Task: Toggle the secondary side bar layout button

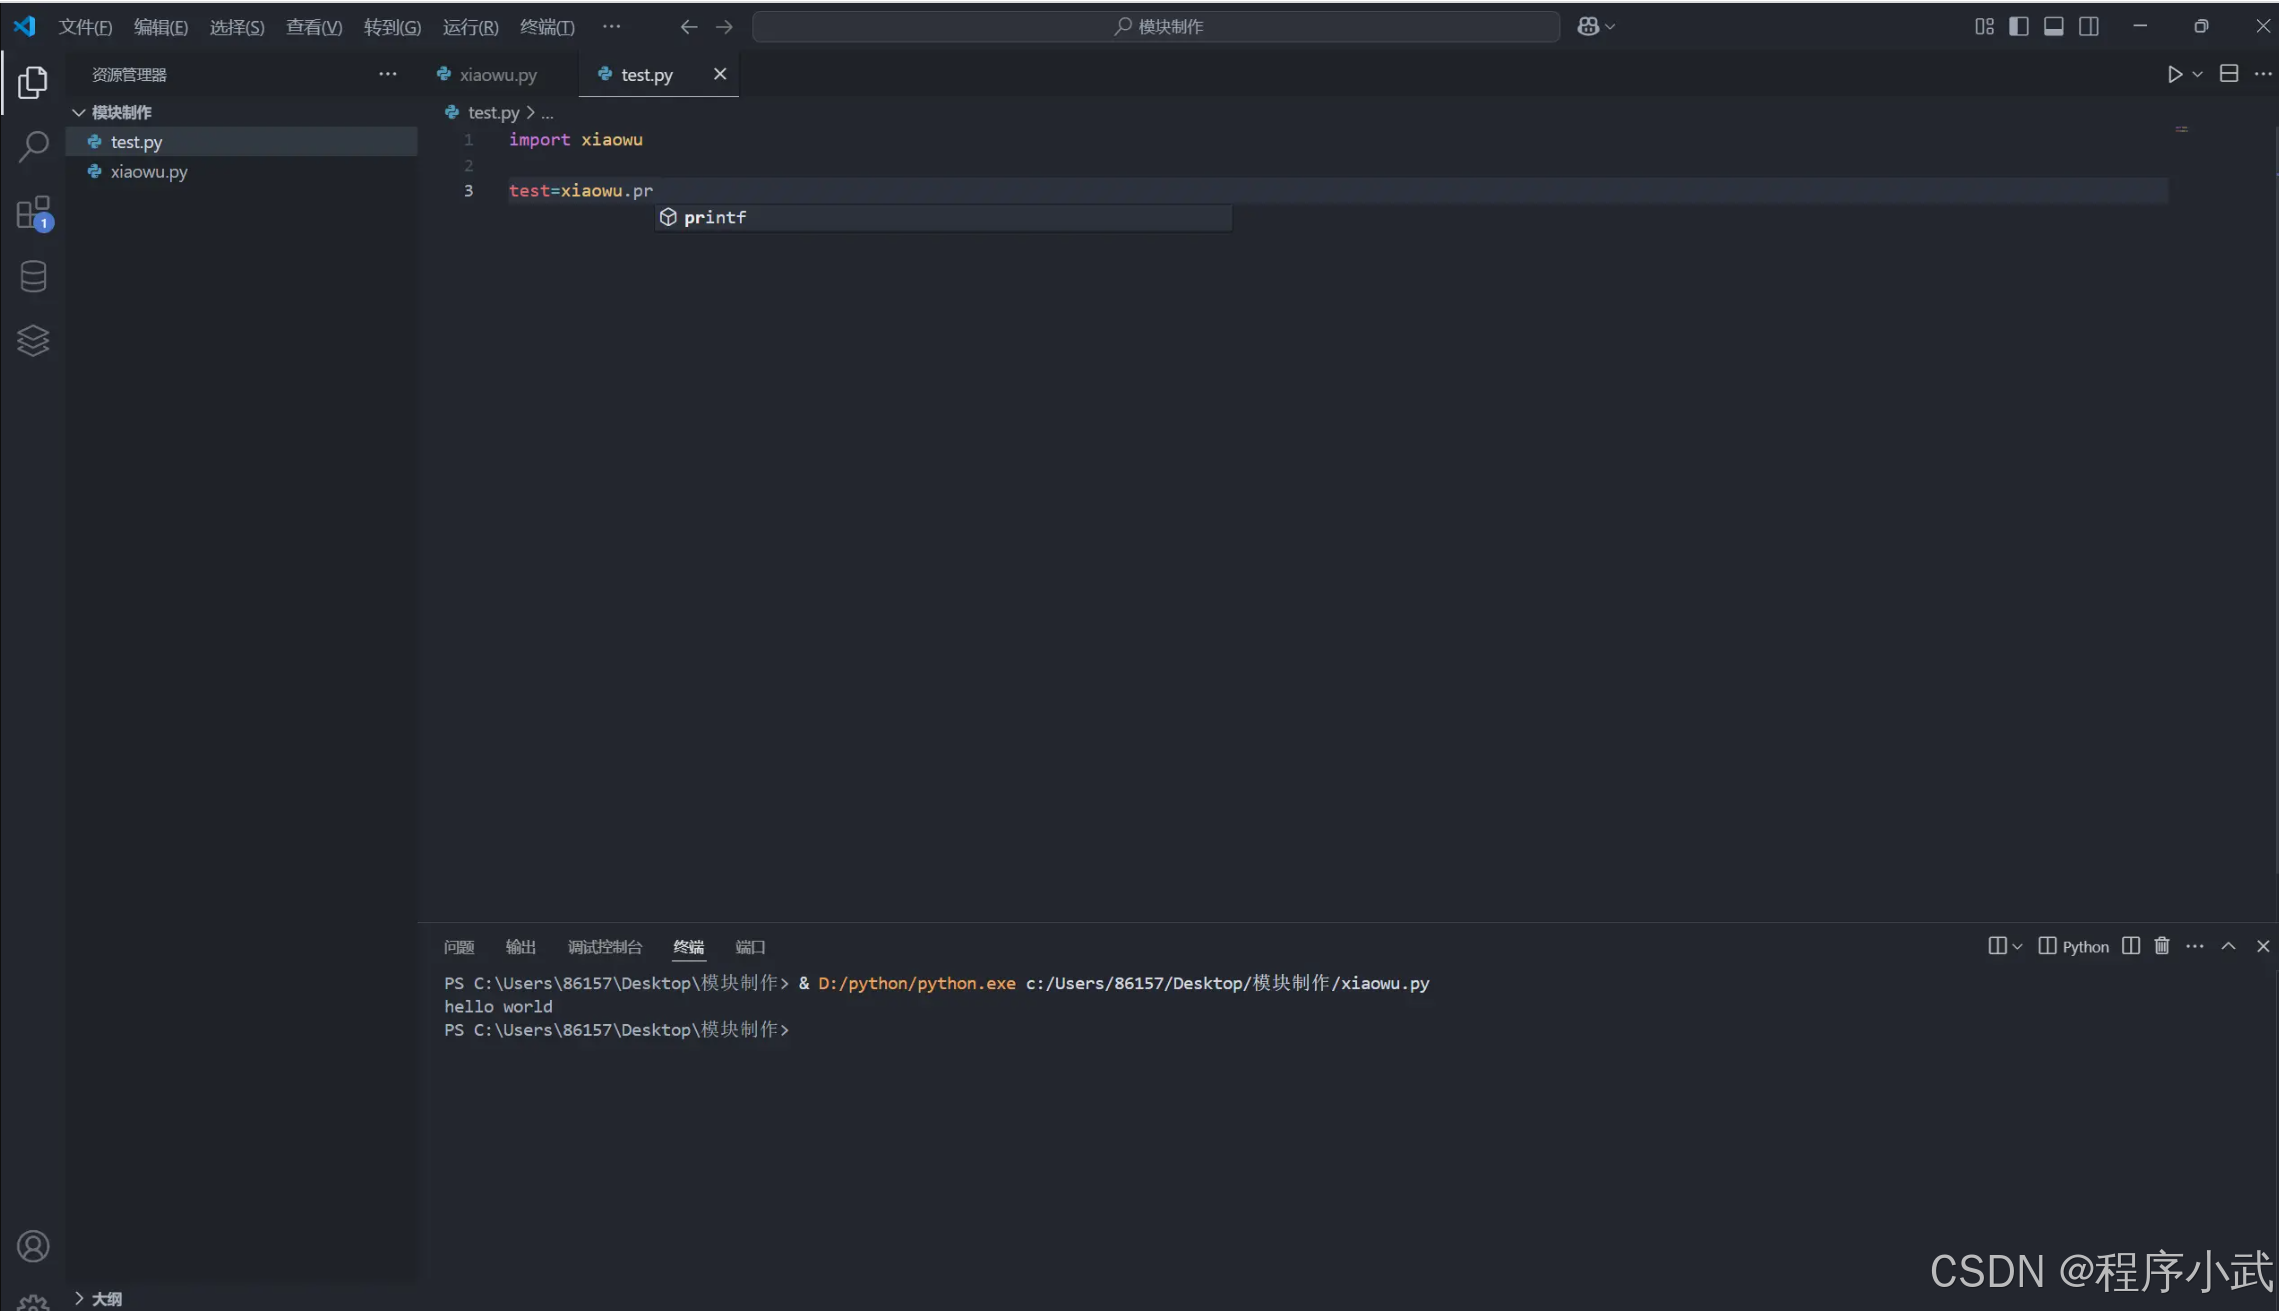Action: [x=2089, y=27]
